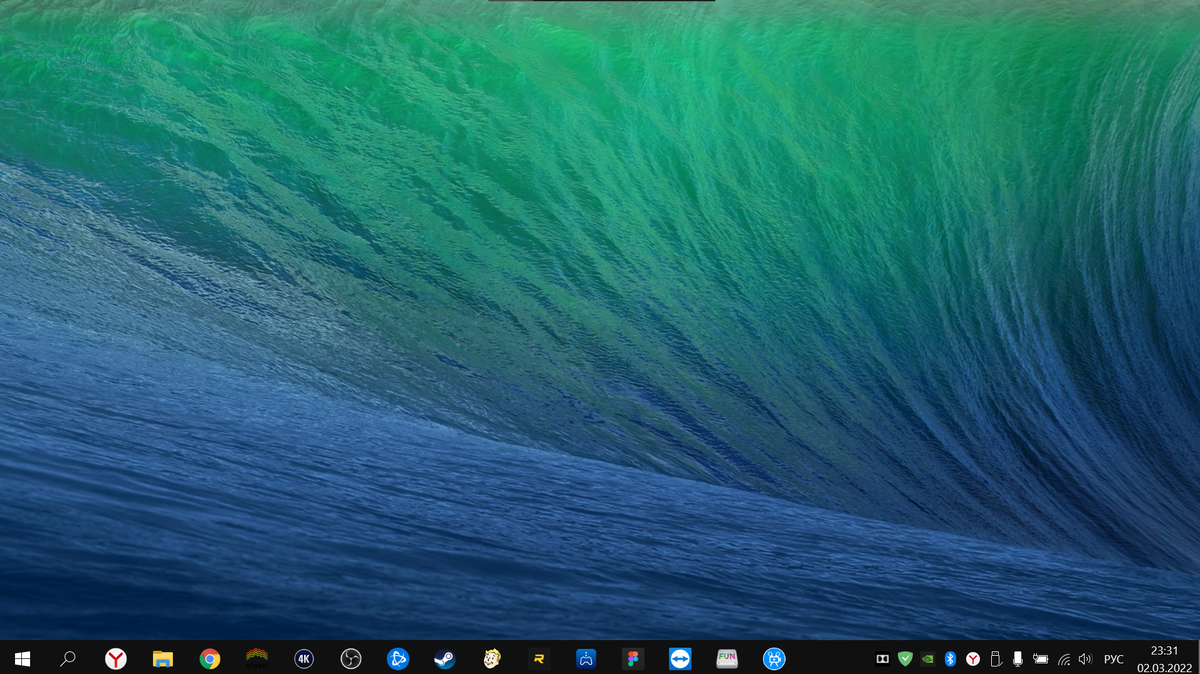Viewport: 1200px width, 674px height.
Task: Open Bluetooth devices tray icon
Action: pos(950,659)
